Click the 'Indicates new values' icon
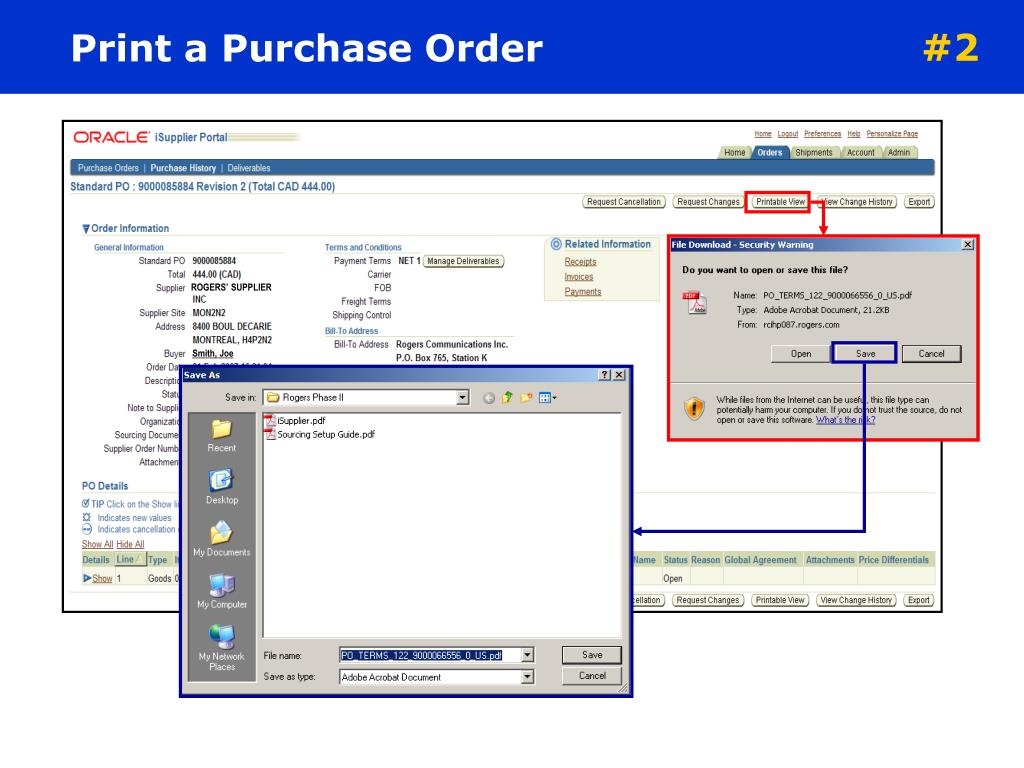This screenshot has height=768, width=1024. point(86,517)
